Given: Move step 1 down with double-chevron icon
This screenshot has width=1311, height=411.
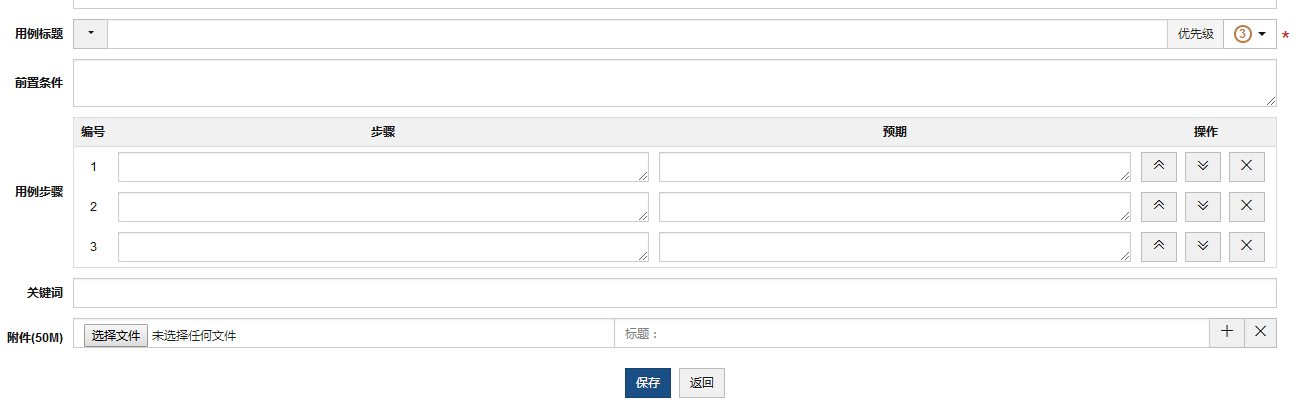Looking at the screenshot, I should 1202,167.
